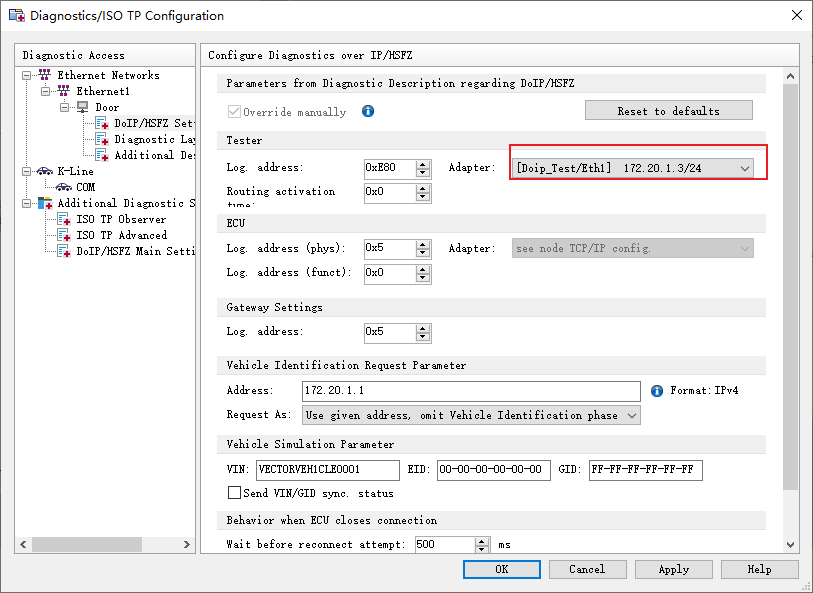Open the Request As dropdown
This screenshot has height=593, width=813.
[471, 415]
